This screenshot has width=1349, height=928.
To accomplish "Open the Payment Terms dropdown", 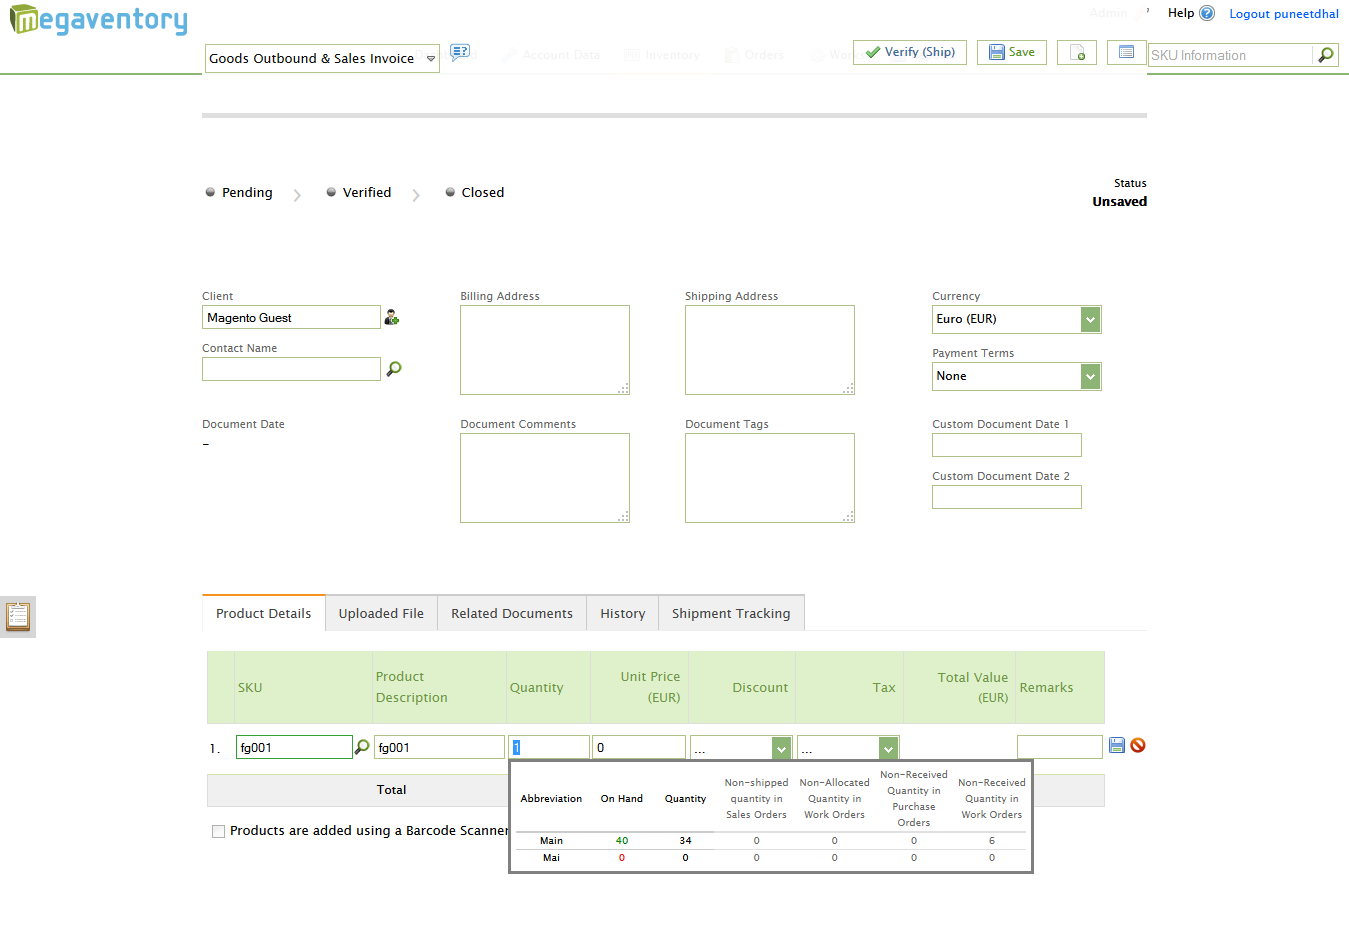I will 1090,376.
